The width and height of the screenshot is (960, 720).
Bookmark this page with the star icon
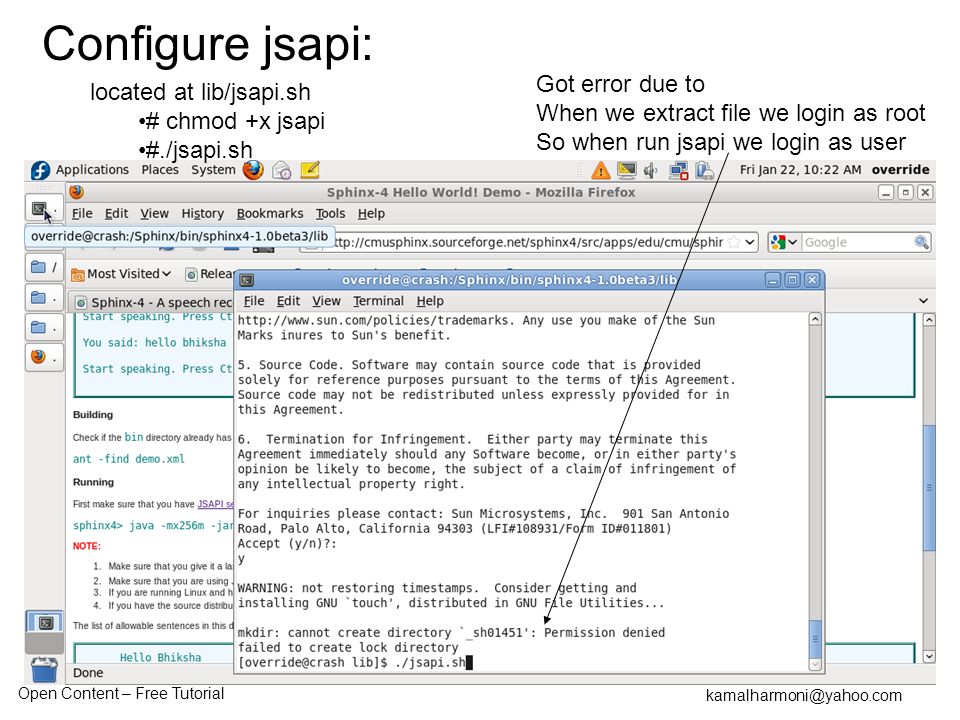click(733, 242)
